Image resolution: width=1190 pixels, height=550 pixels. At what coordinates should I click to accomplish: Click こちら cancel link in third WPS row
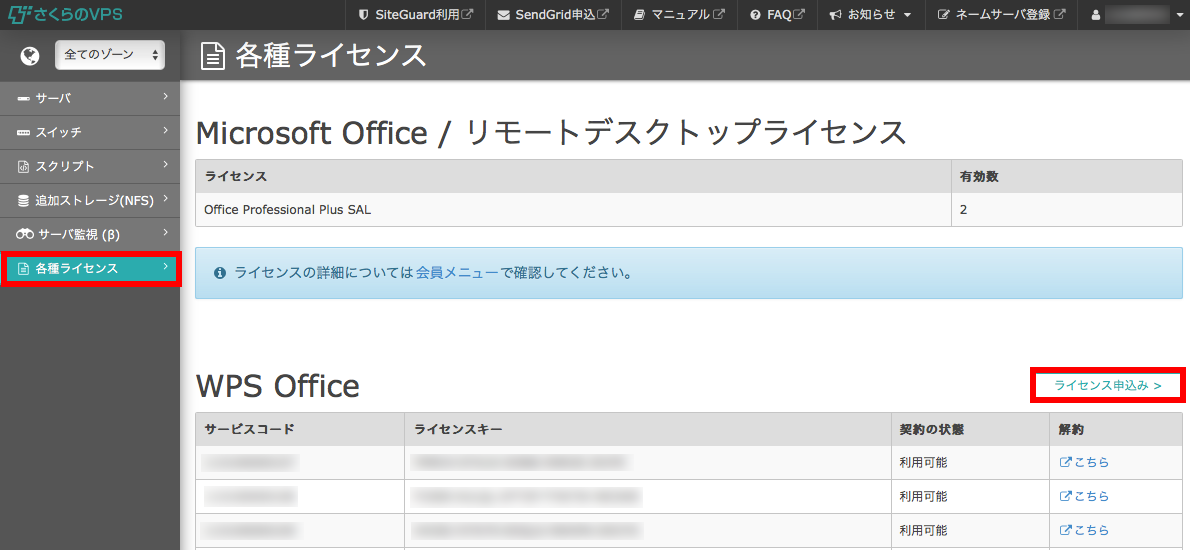tap(1084, 530)
